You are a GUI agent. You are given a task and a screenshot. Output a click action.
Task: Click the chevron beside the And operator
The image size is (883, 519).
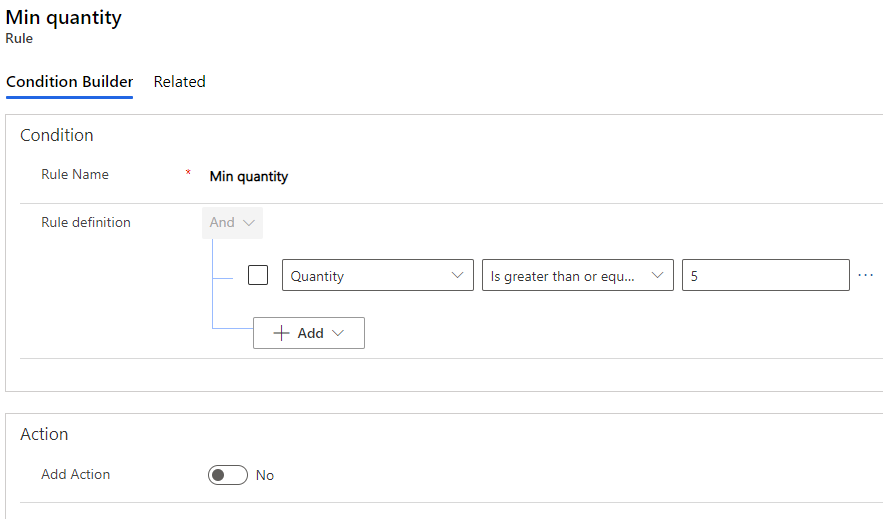(x=249, y=223)
